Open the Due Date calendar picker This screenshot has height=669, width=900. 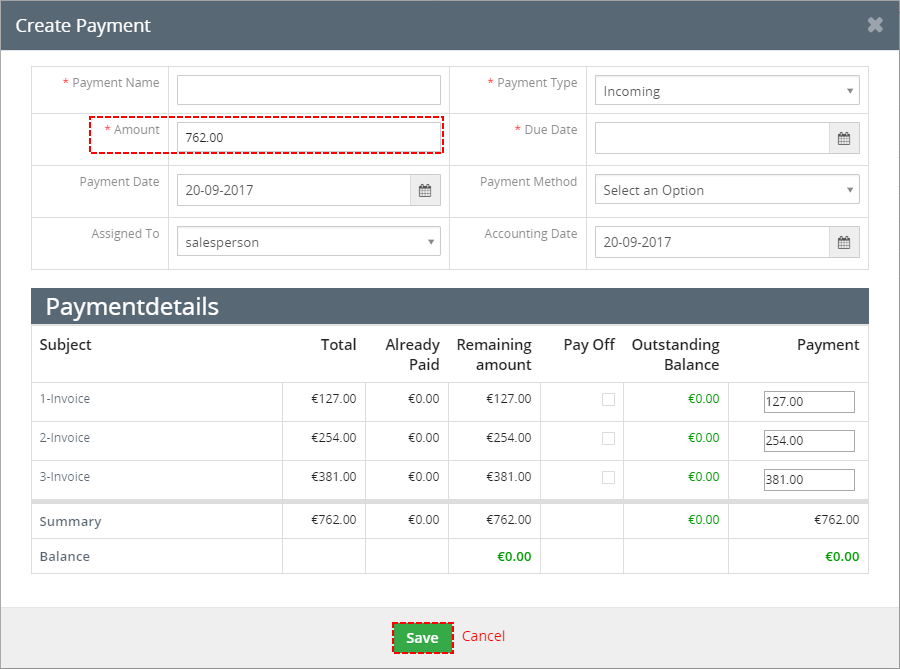click(844, 138)
